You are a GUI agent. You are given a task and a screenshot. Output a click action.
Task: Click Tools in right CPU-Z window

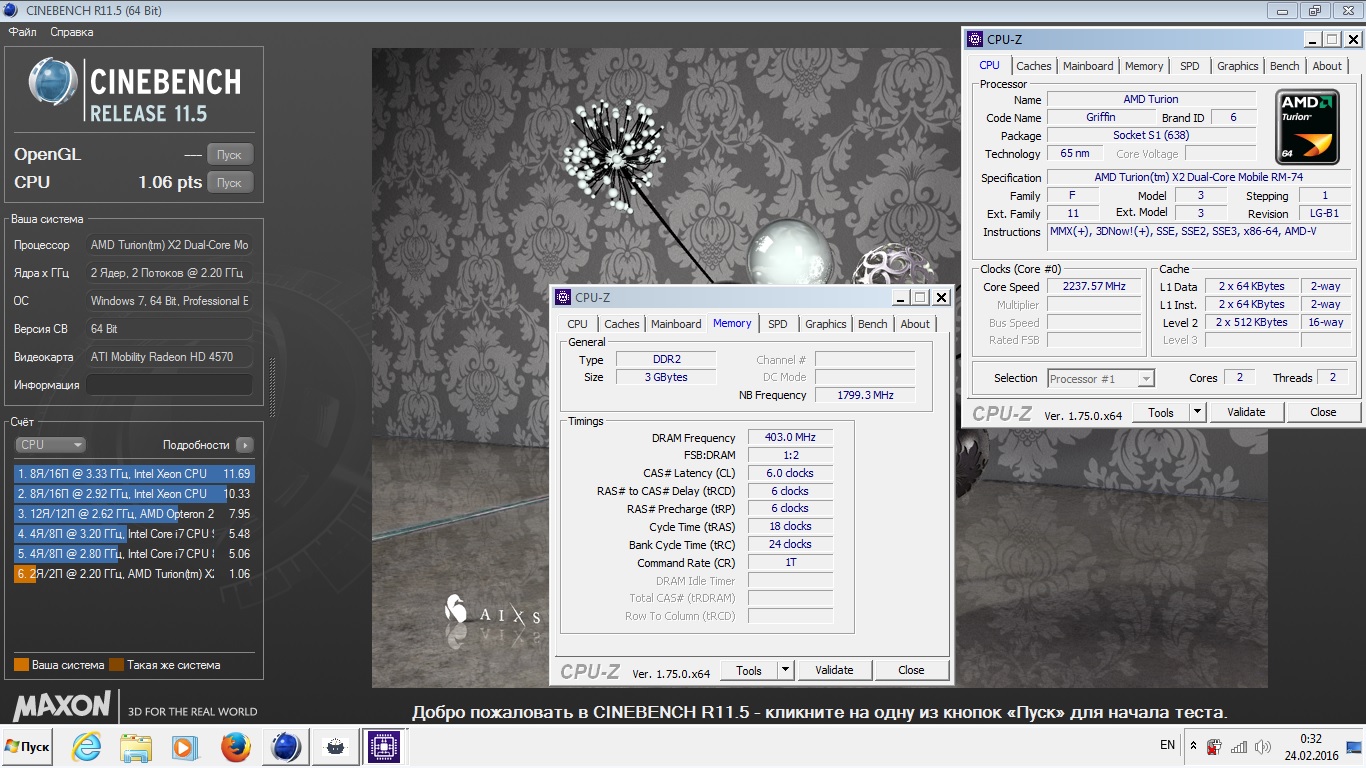1161,412
